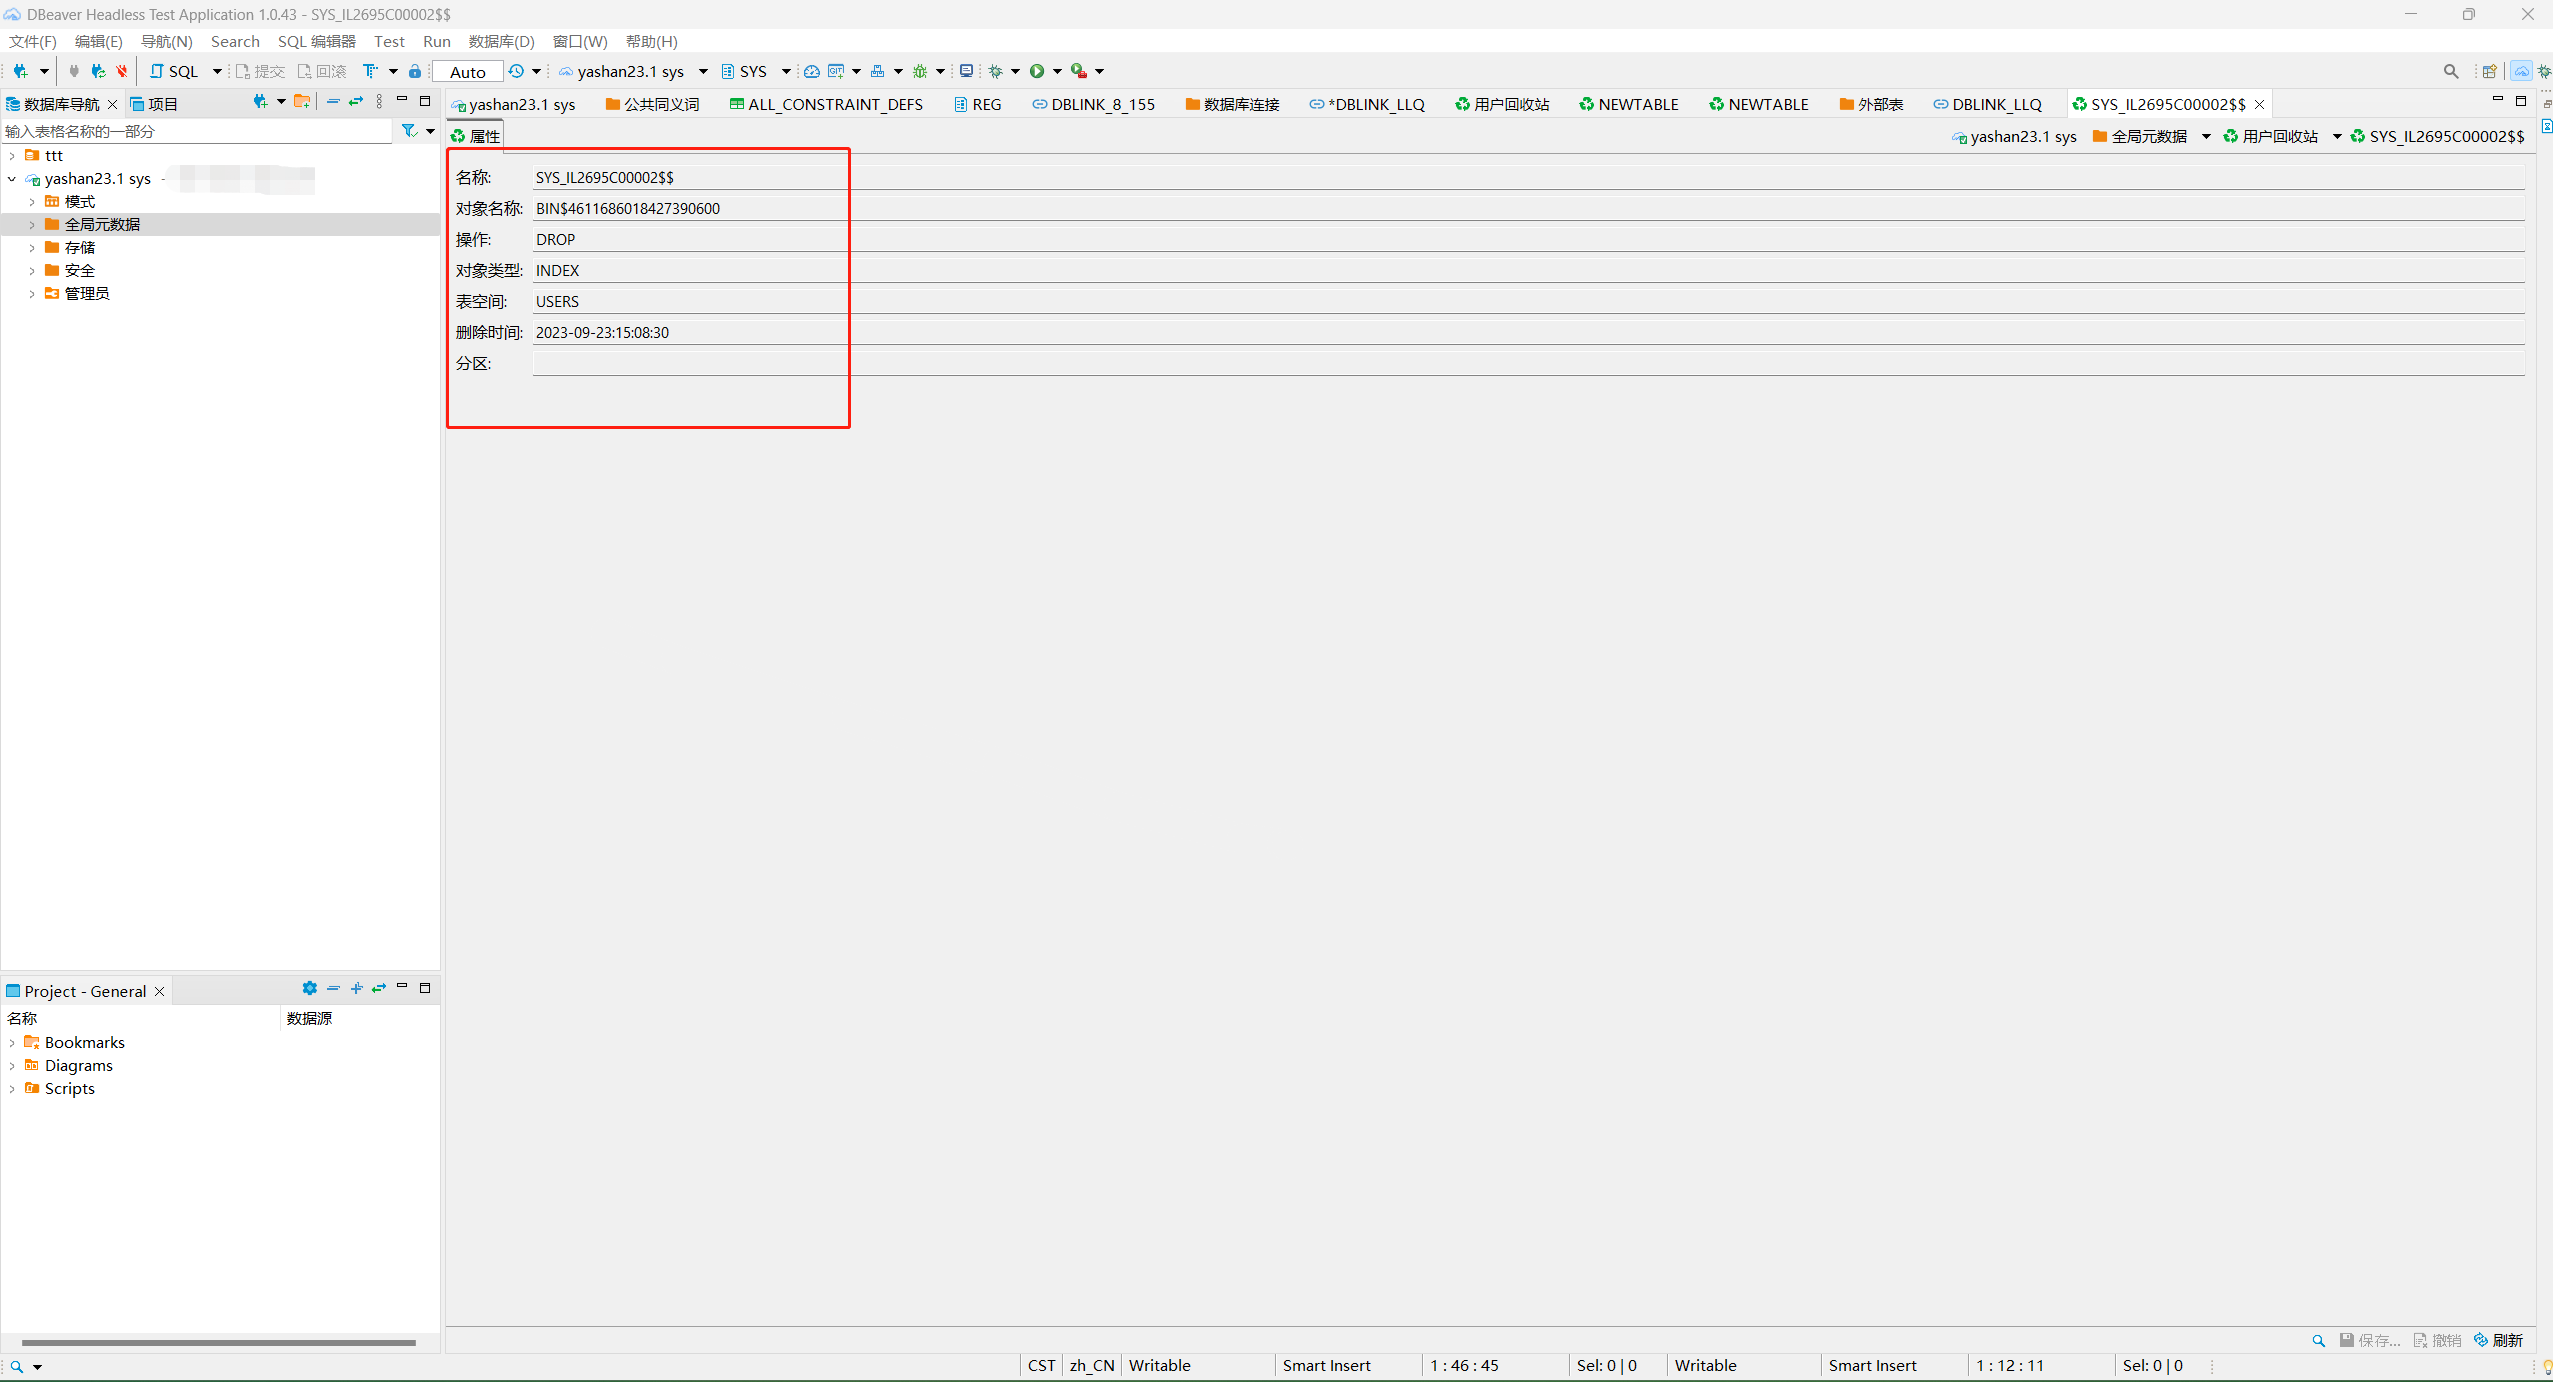Click the navigator new connection plug icon
The height and width of the screenshot is (1382, 2553).
point(260,101)
